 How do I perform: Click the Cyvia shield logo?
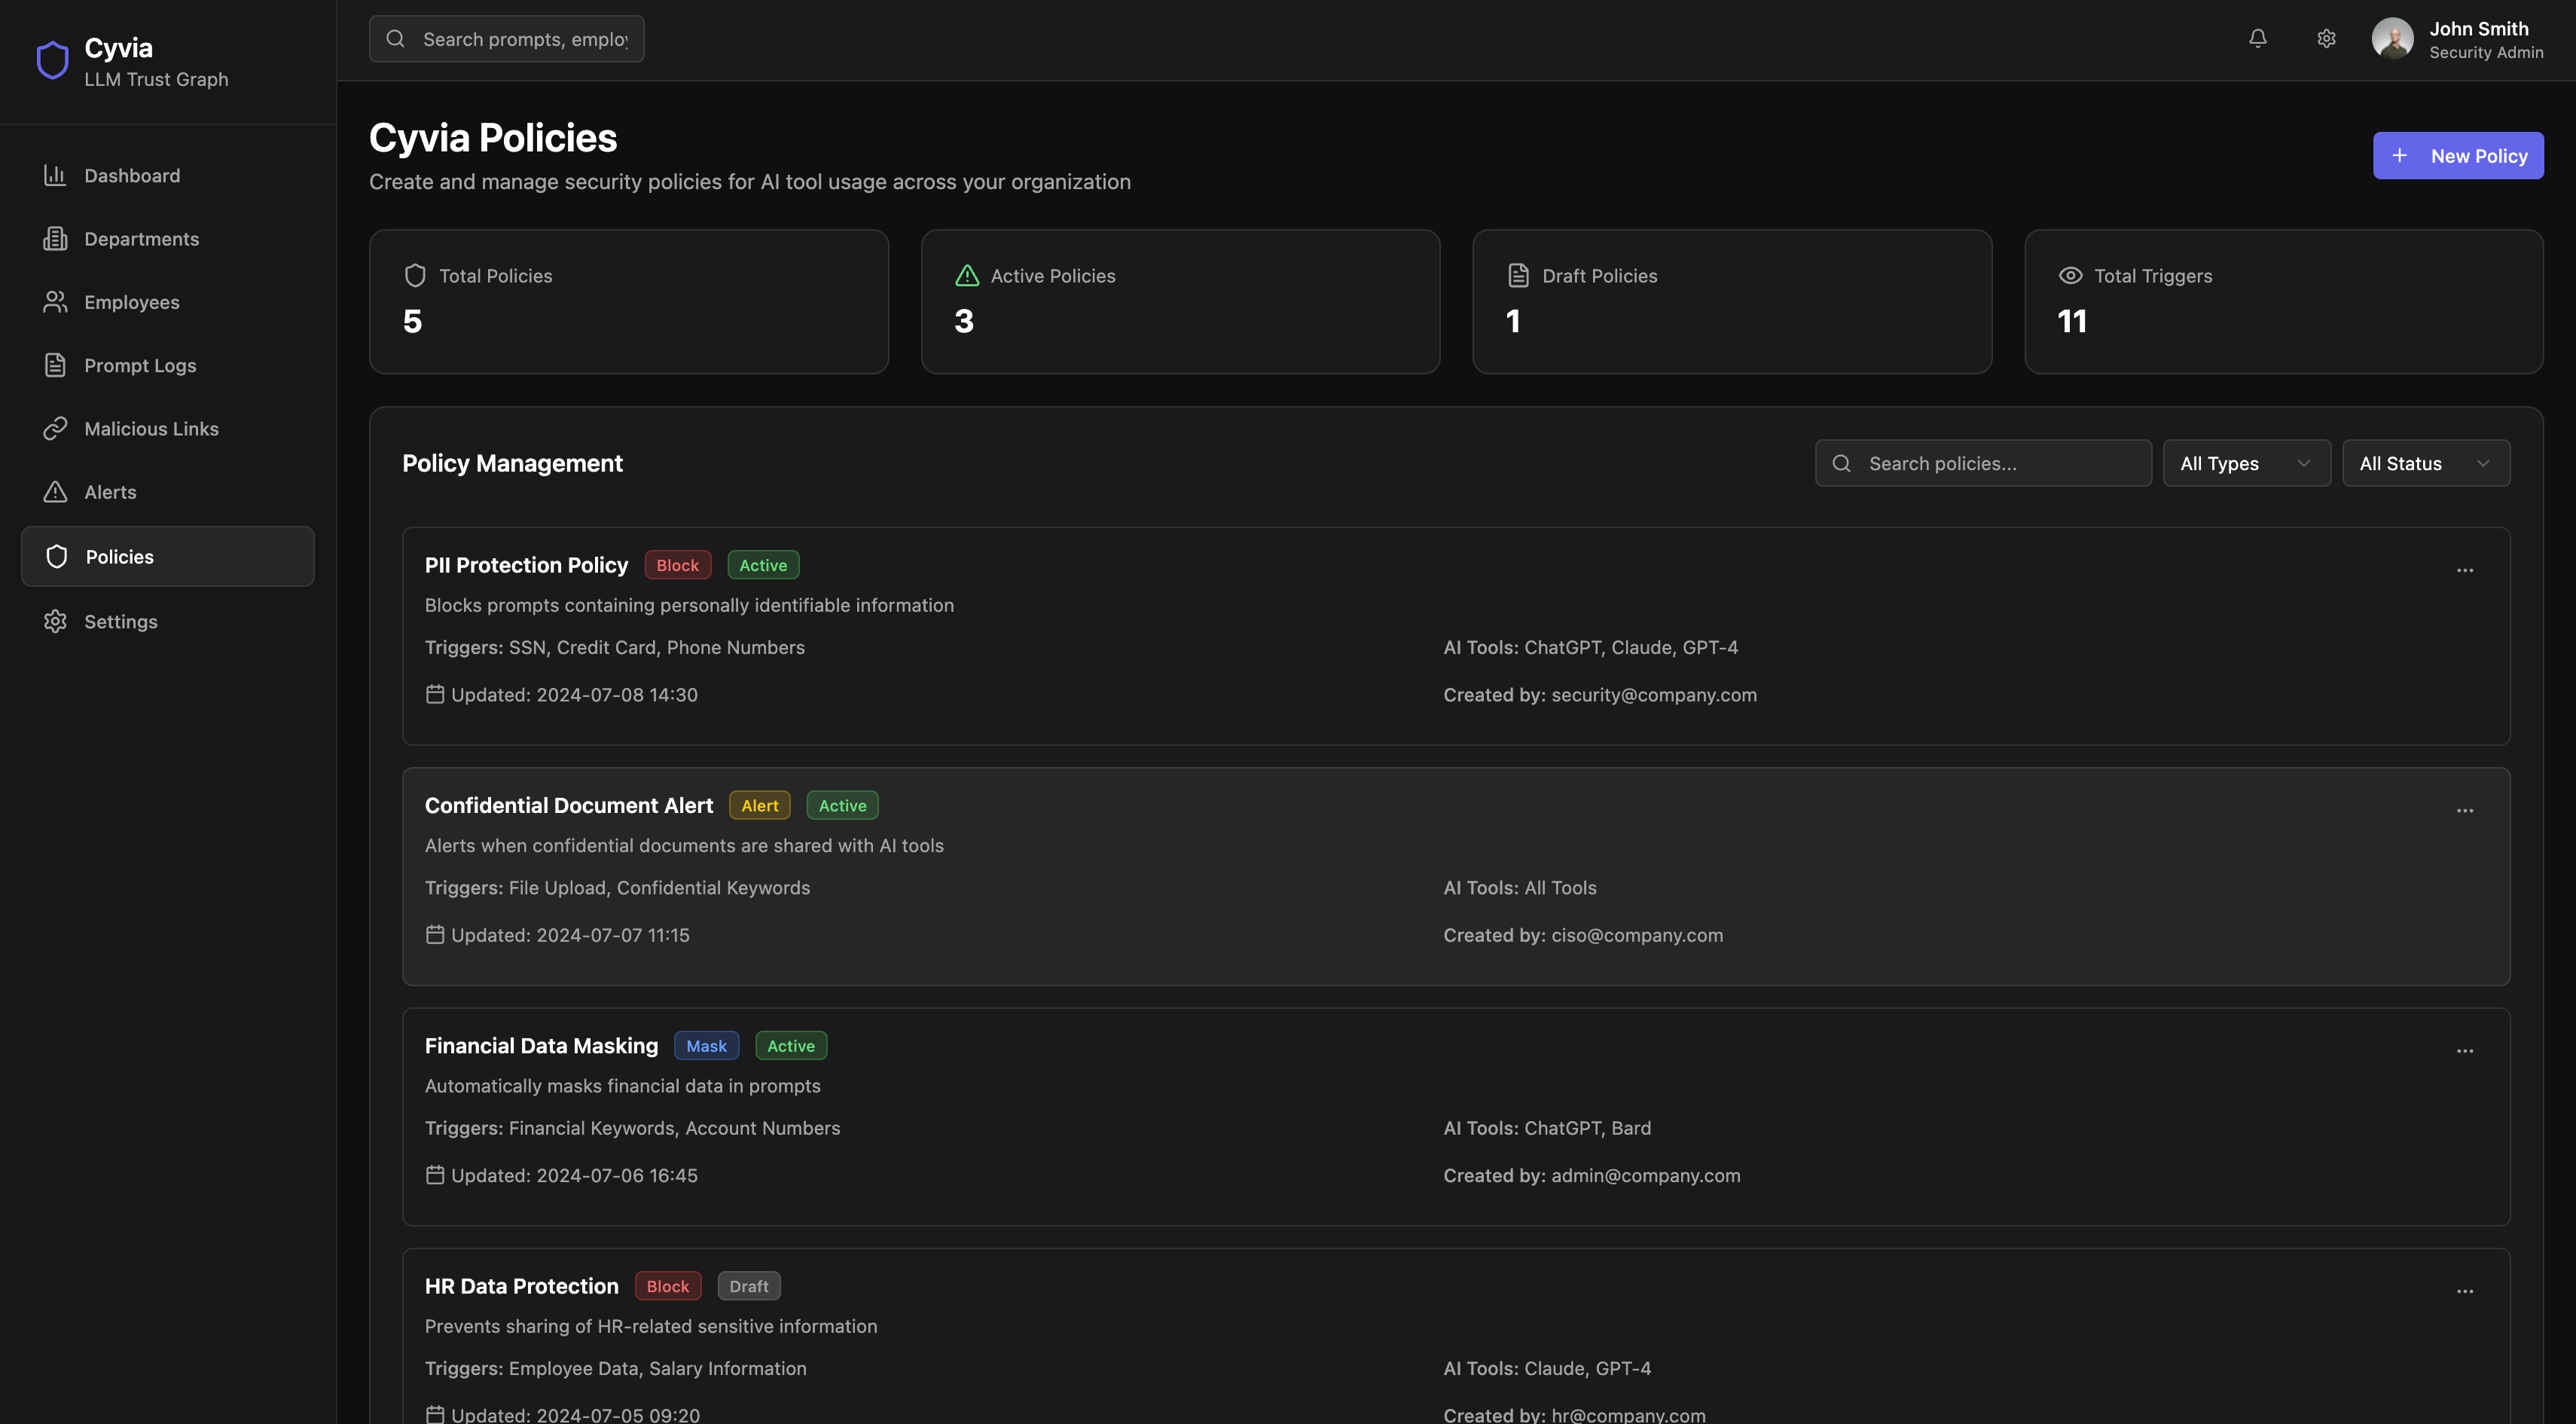pos(52,60)
